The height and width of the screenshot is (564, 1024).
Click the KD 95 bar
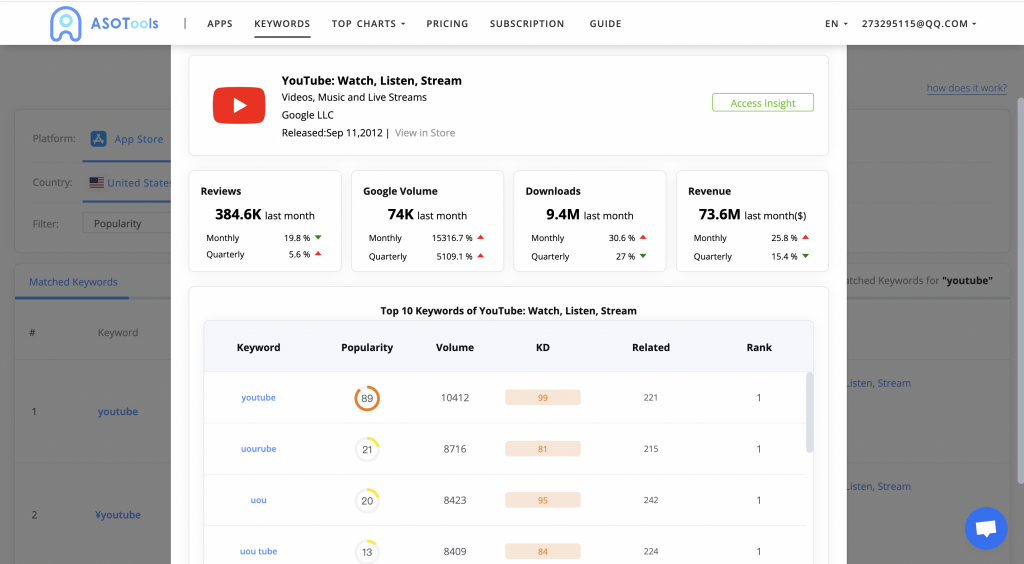(543, 500)
